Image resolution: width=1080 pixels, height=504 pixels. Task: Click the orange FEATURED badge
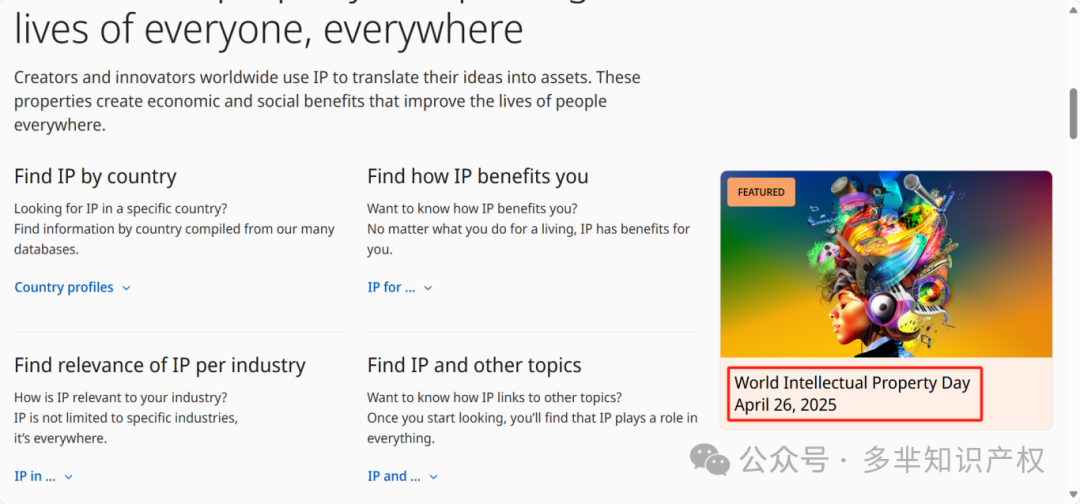tap(761, 192)
